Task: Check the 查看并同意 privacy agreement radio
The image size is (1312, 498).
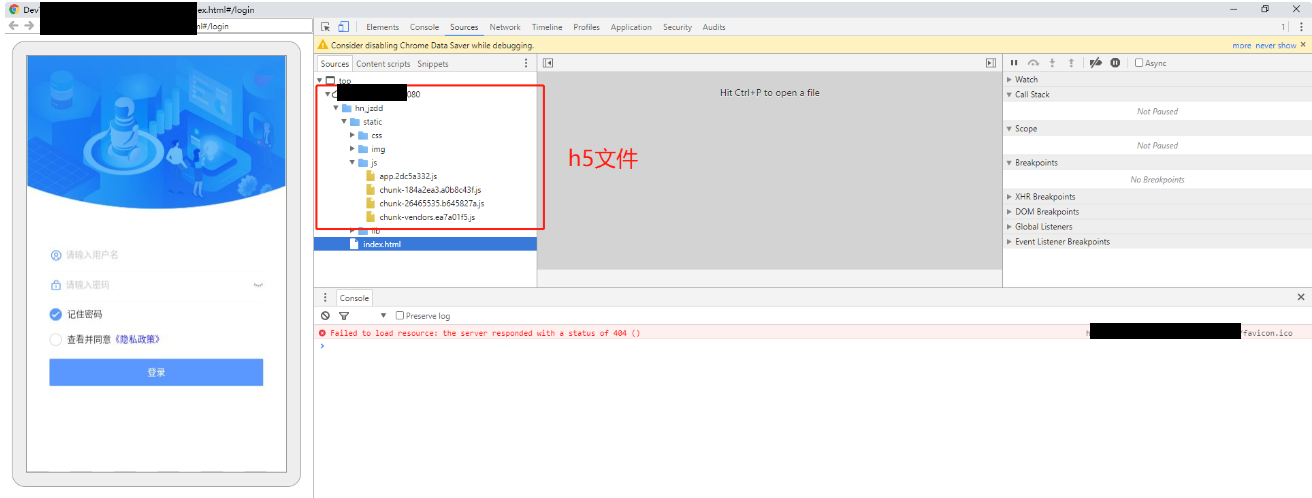Action: coord(56,339)
